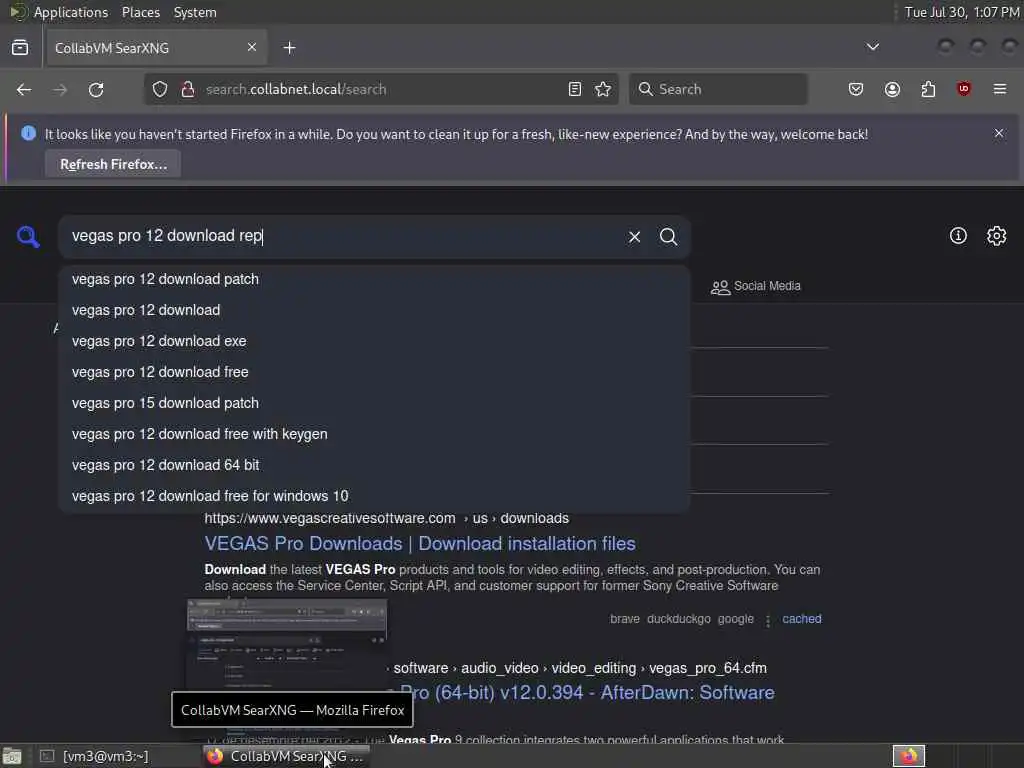Close the CollabVM SearXNG tab
Viewport: 1024px width, 768px height.
pos(252,47)
